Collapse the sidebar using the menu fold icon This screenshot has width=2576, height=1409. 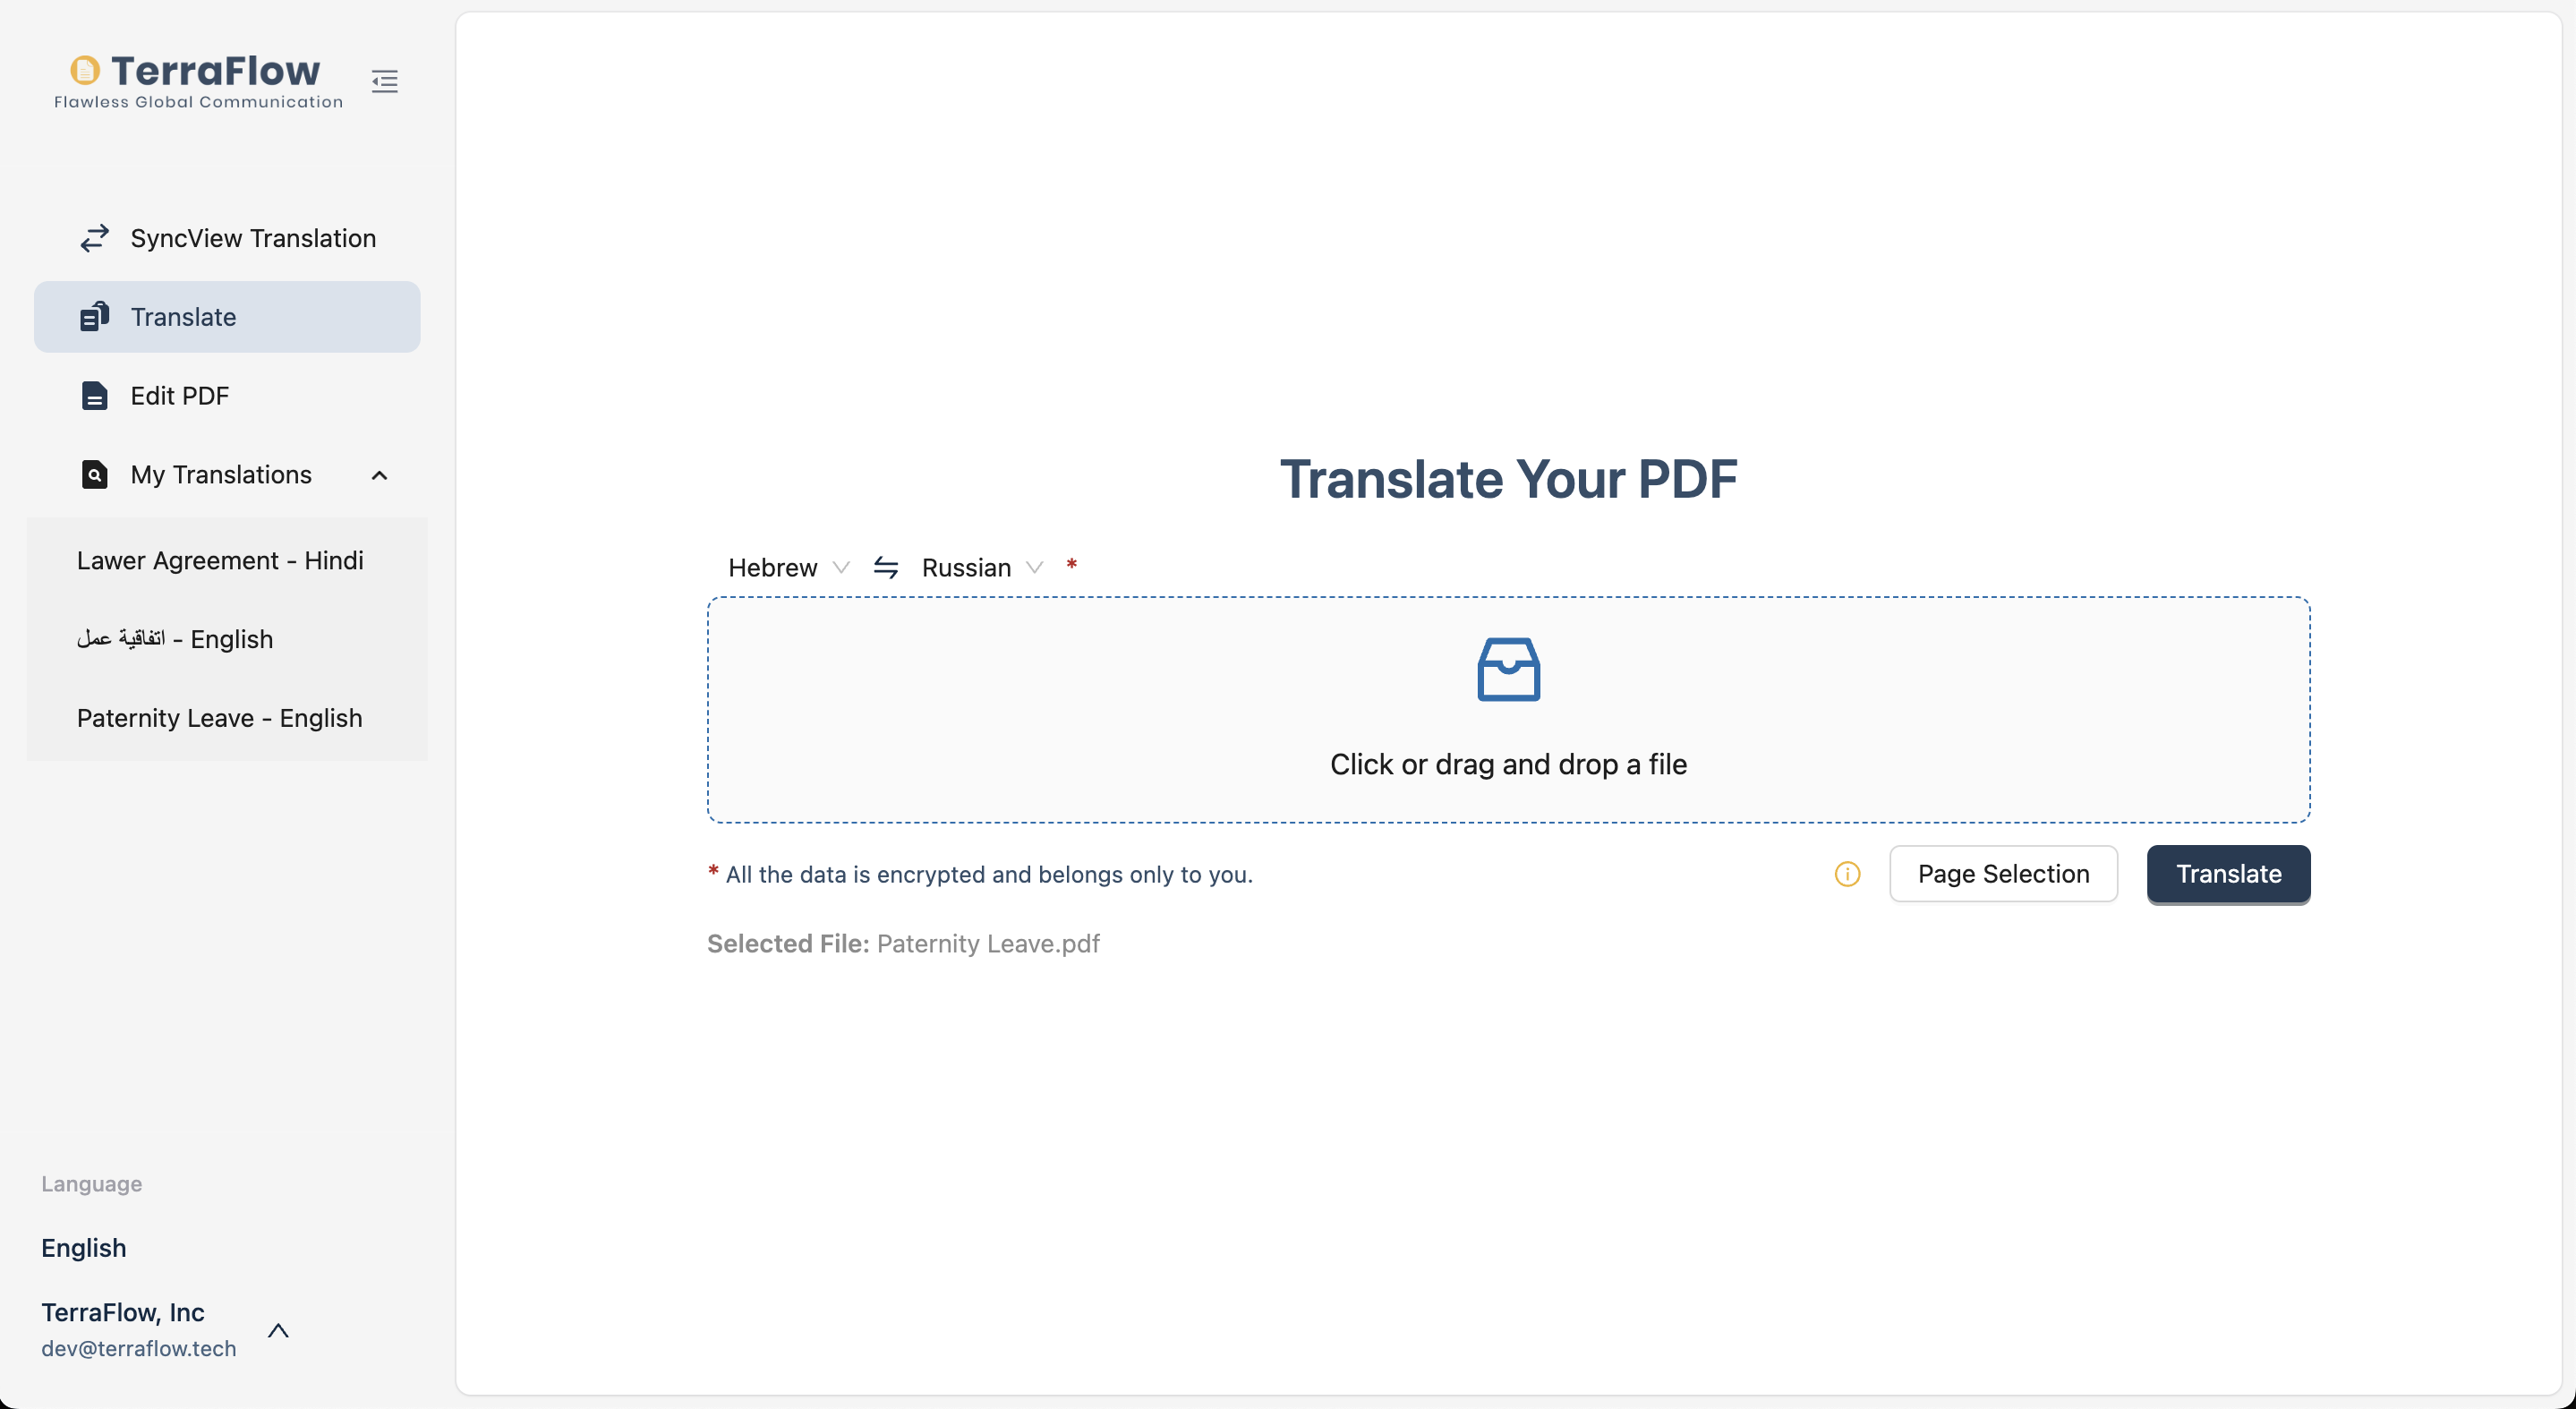click(x=384, y=81)
